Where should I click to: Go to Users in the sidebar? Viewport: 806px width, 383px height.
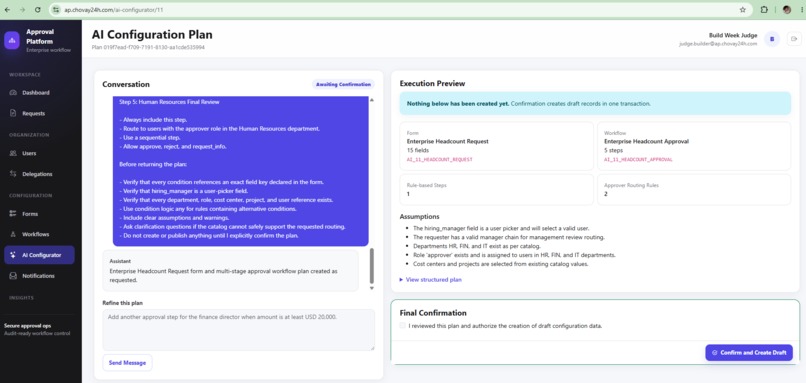coord(39,153)
